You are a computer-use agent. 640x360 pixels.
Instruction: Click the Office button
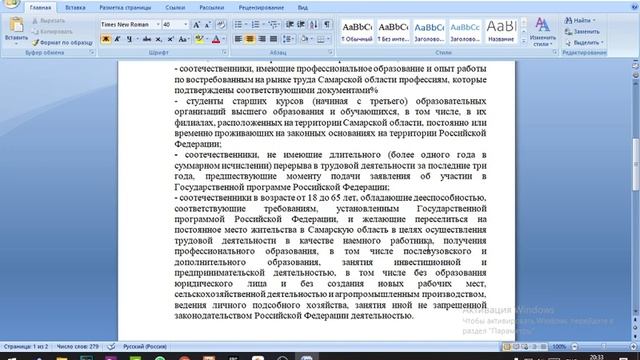(11, 3)
